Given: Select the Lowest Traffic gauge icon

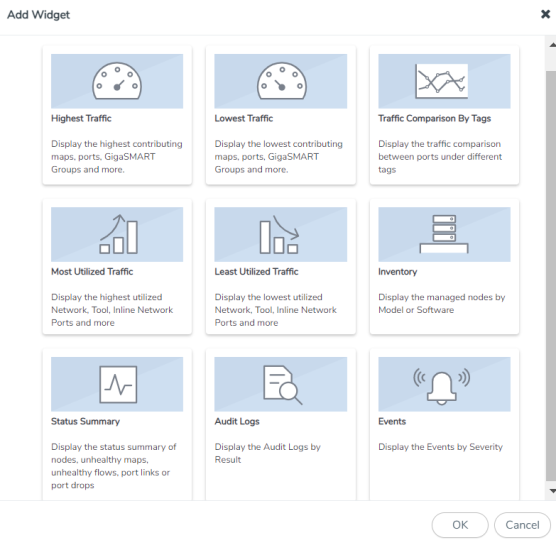Looking at the screenshot, I should point(282,81).
